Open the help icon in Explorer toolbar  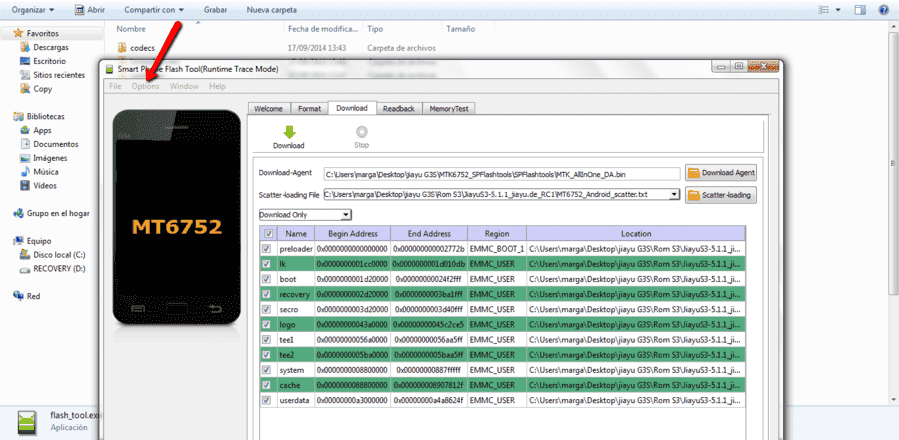click(884, 10)
